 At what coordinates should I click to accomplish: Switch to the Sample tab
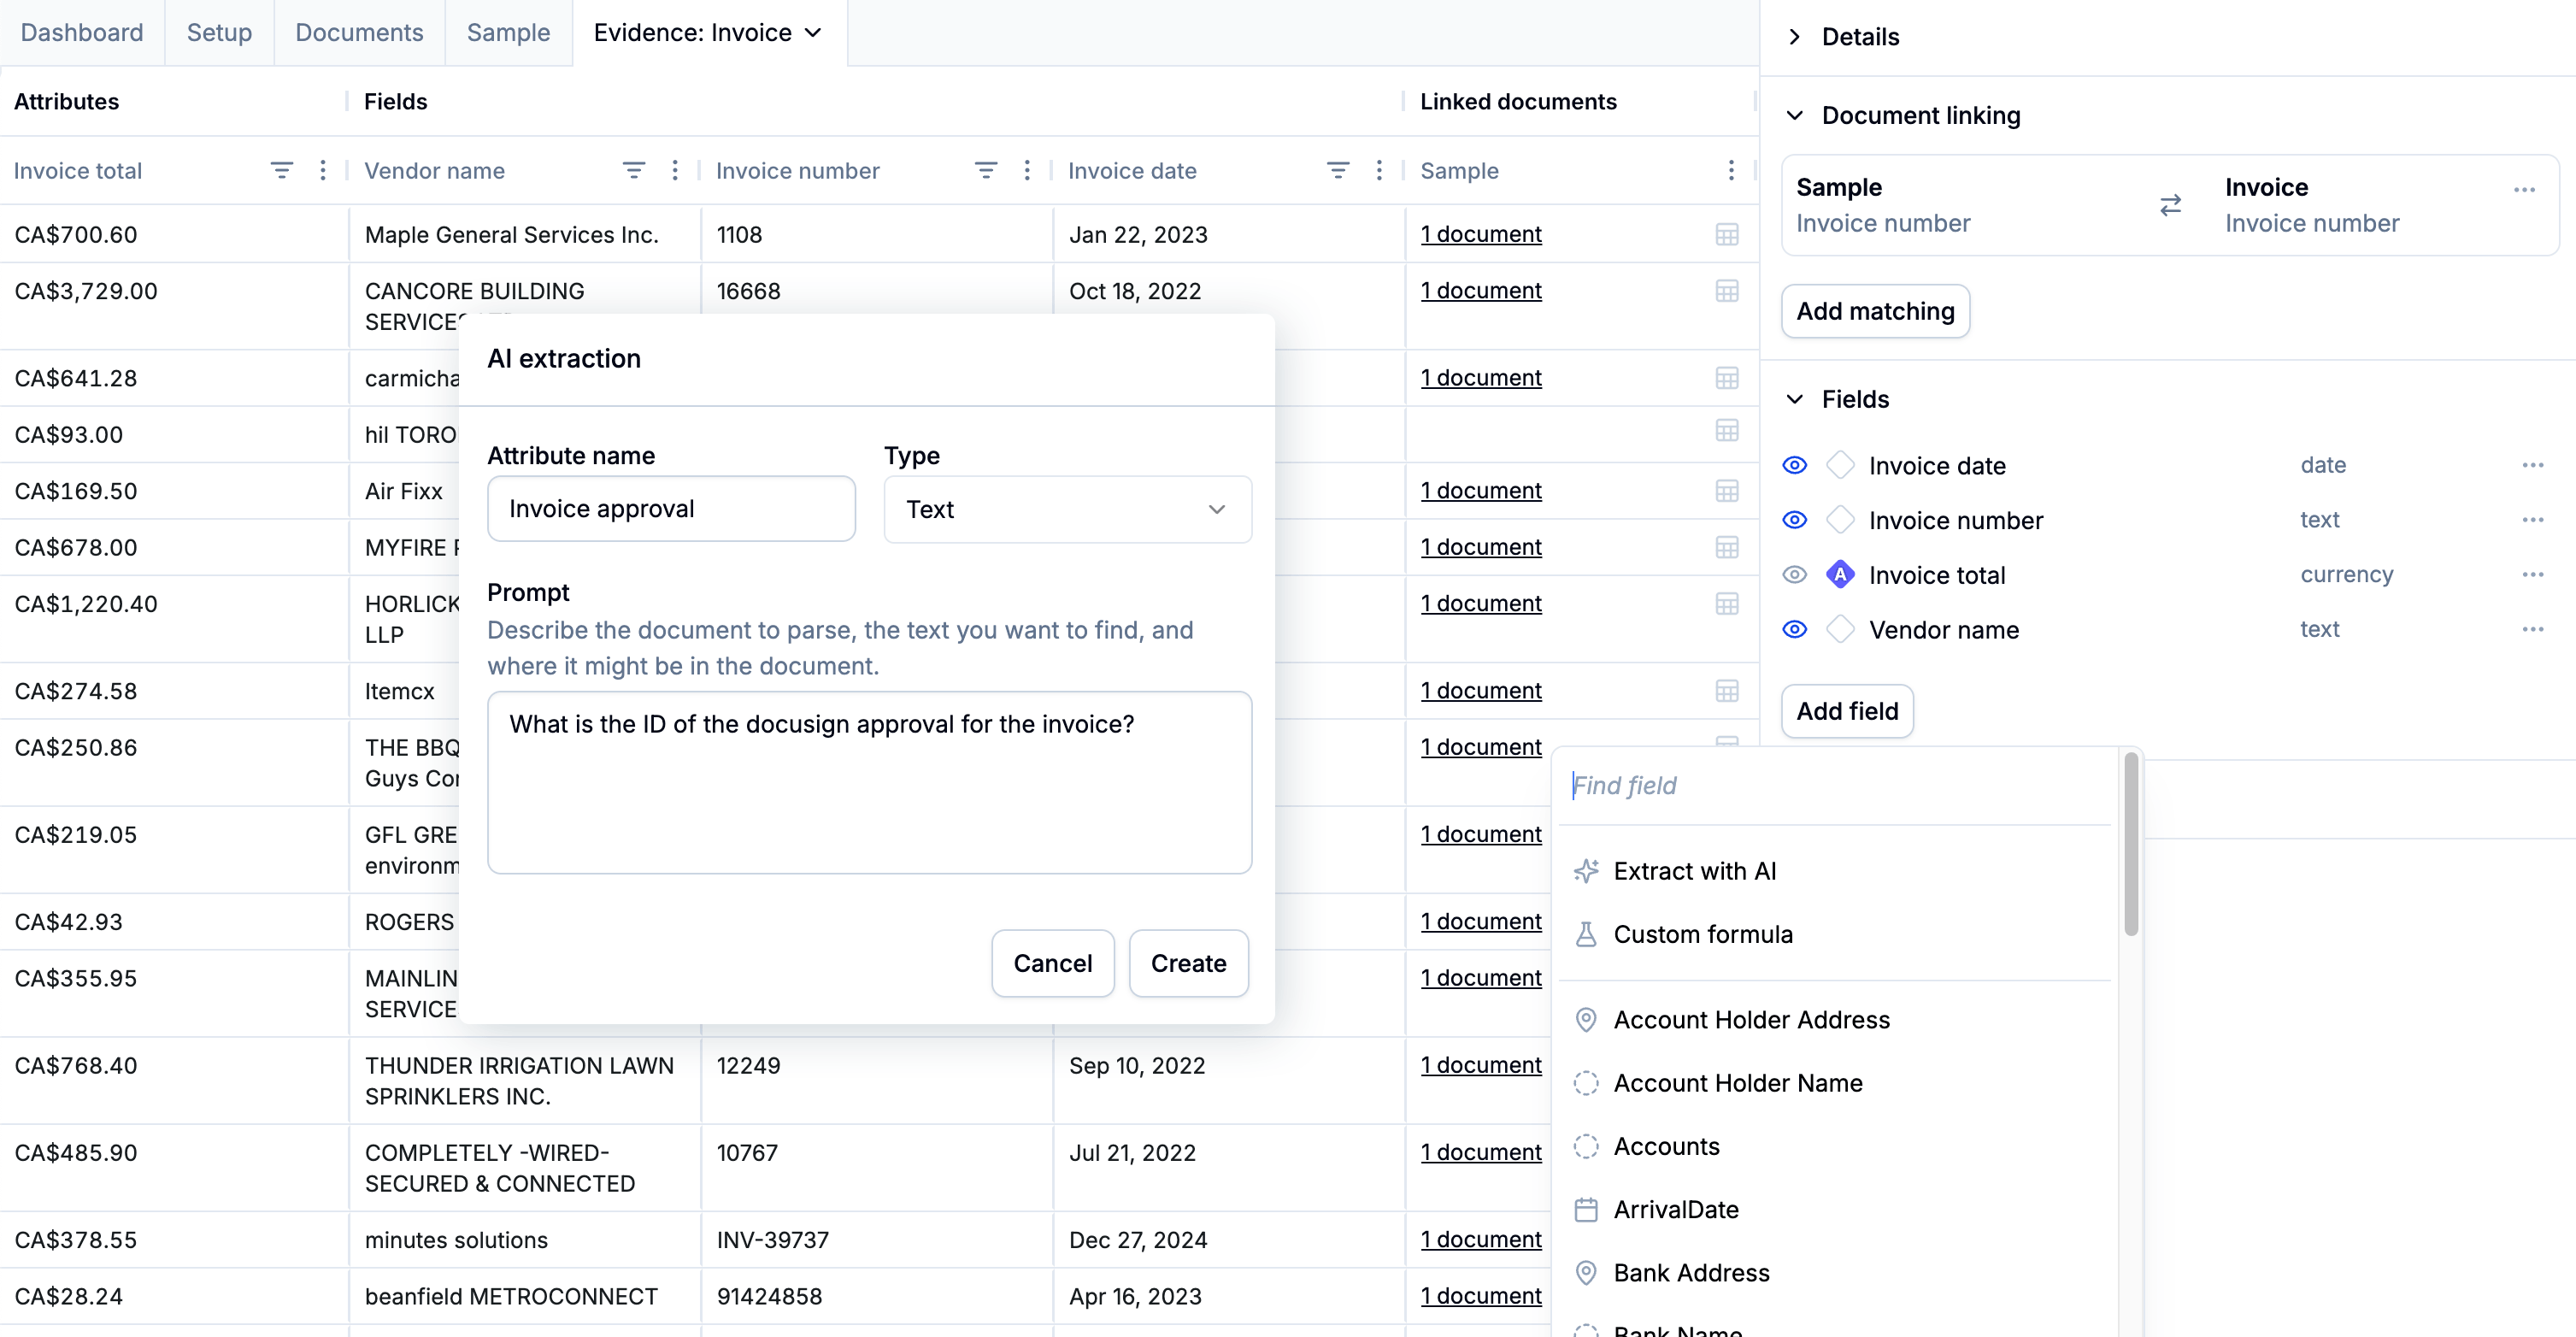[508, 33]
